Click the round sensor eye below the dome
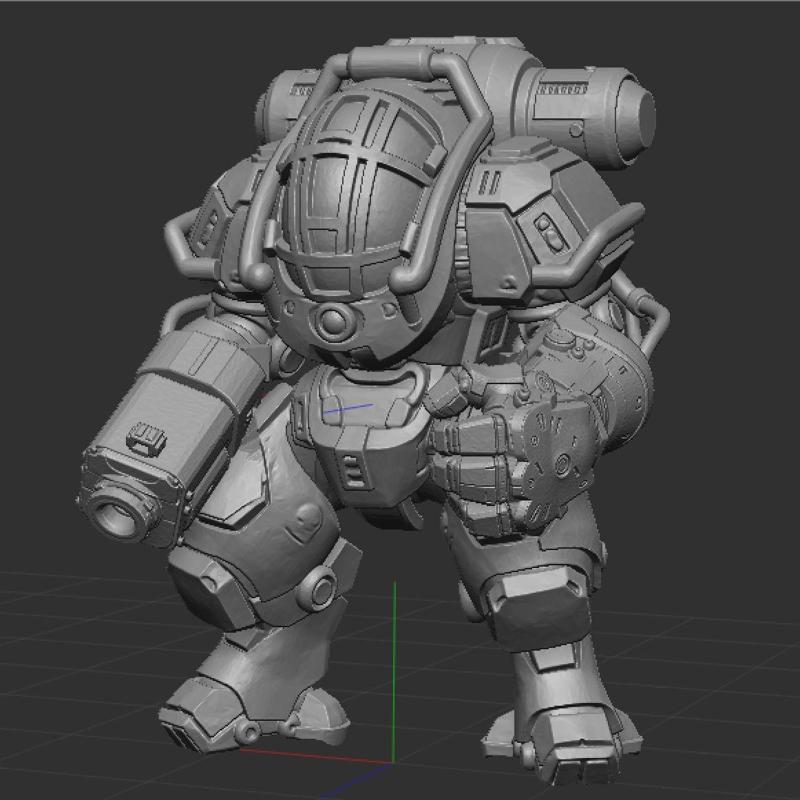This screenshot has width=800, height=800. point(335,322)
